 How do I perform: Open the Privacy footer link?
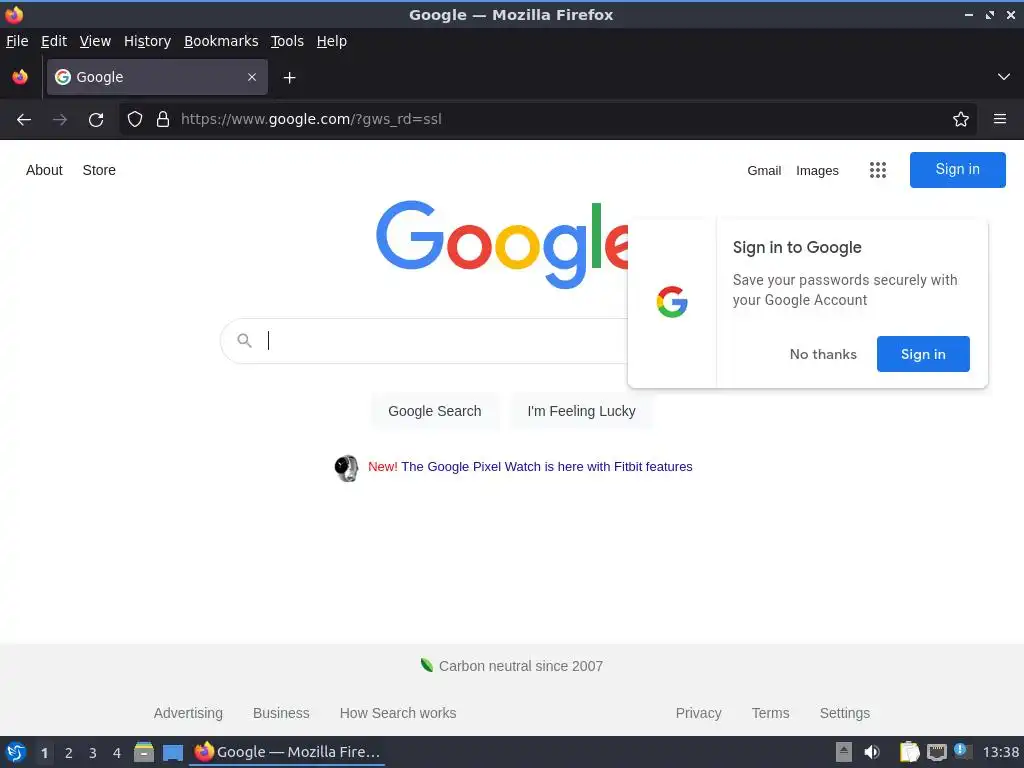tap(698, 713)
